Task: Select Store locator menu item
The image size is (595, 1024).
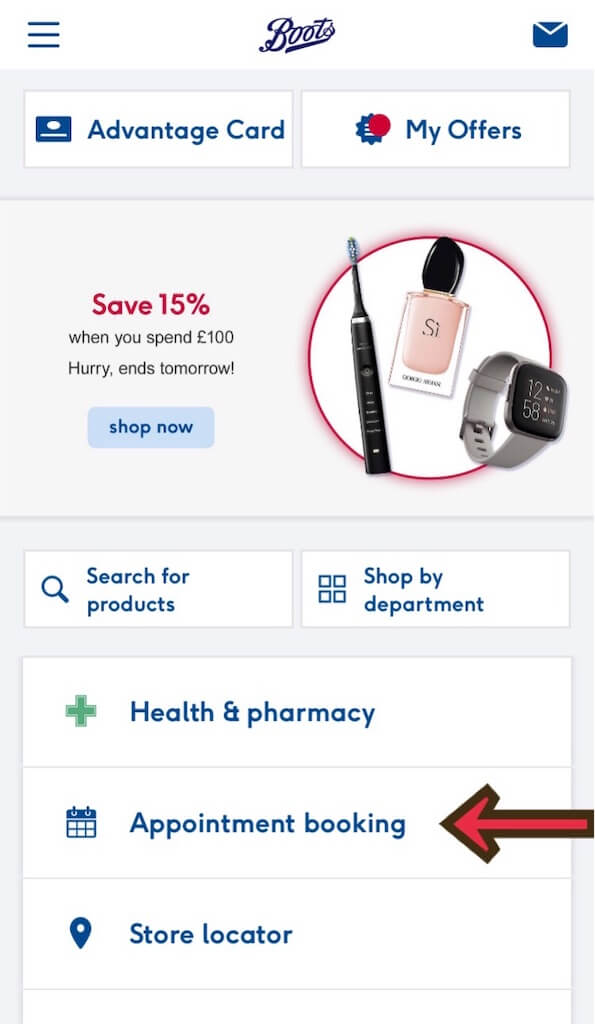Action: 297,934
